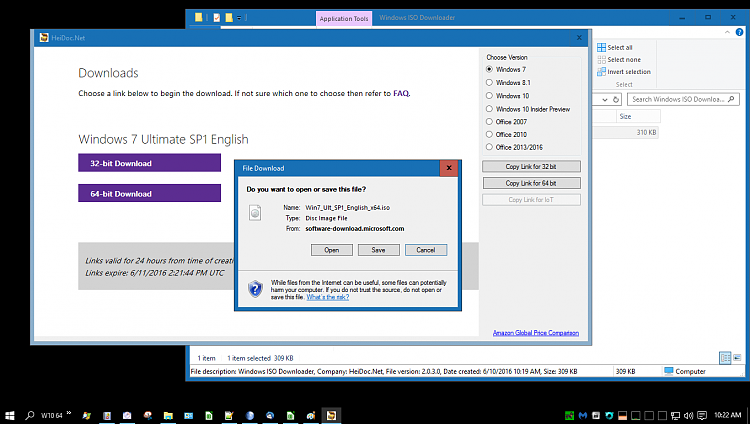The height and width of the screenshot is (424, 750).
Task: Select the Windows 7 radio button
Action: pos(489,69)
